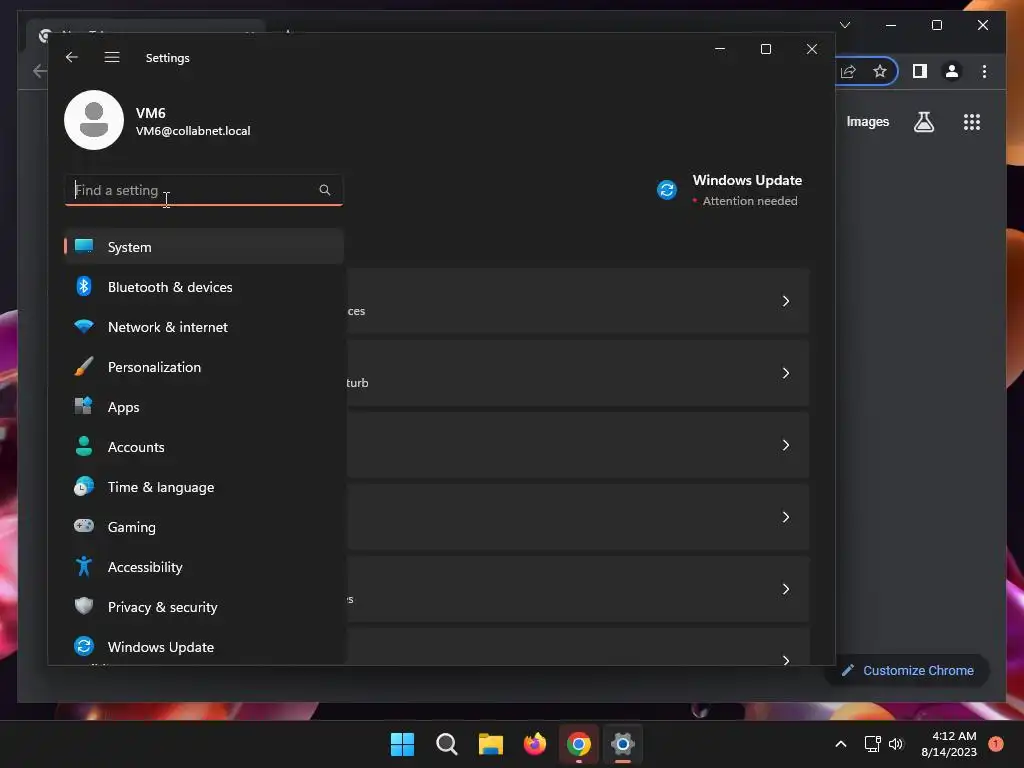Open Google apps grid in Chrome
This screenshot has height=768, width=1024.
972,122
